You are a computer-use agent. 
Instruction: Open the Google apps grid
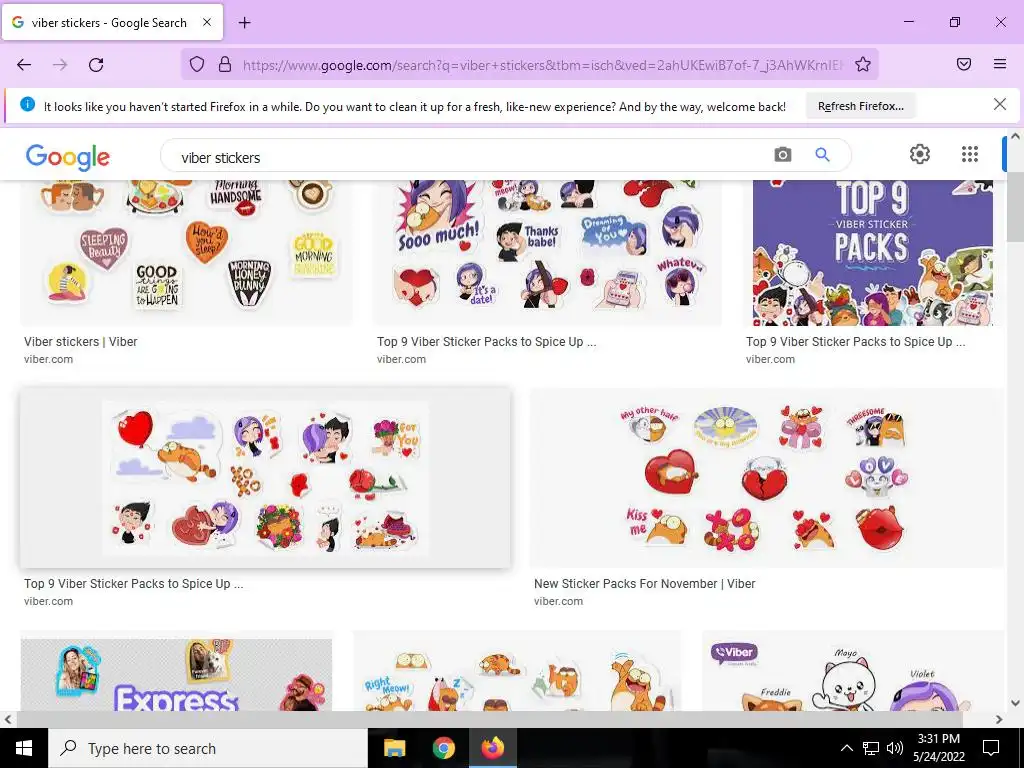pyautogui.click(x=970, y=154)
